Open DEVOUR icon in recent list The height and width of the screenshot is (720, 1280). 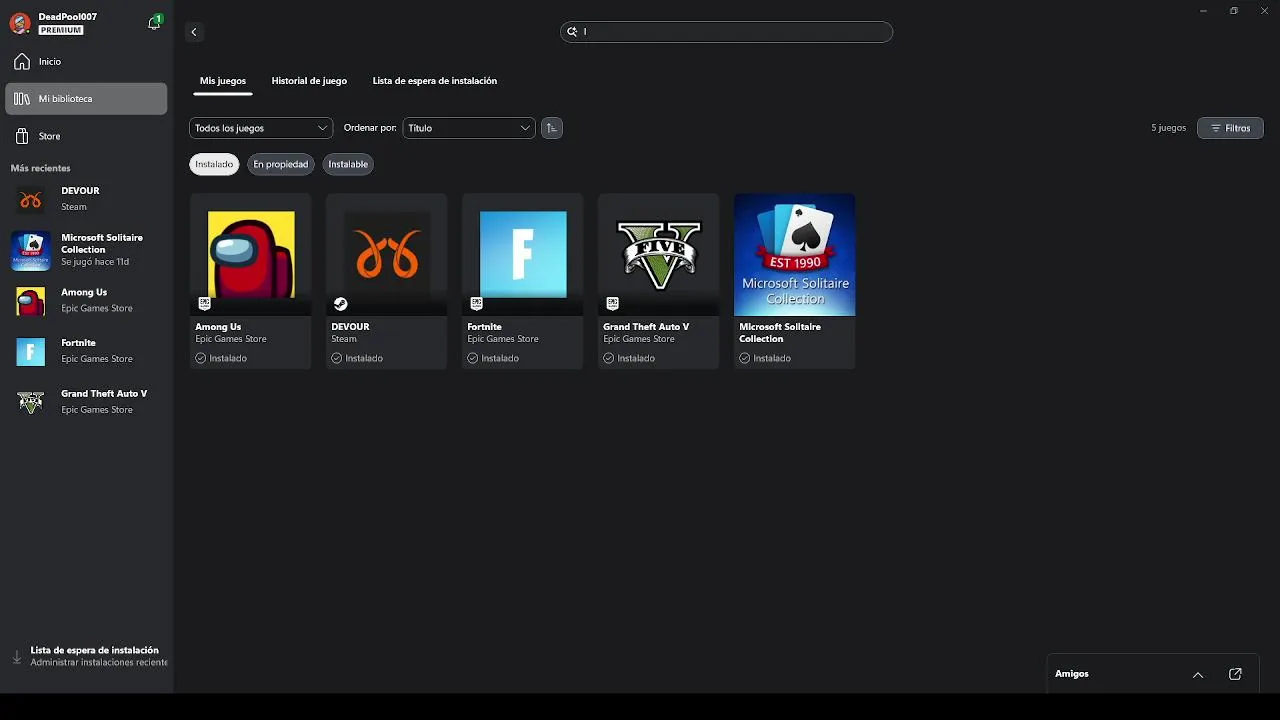click(30, 200)
